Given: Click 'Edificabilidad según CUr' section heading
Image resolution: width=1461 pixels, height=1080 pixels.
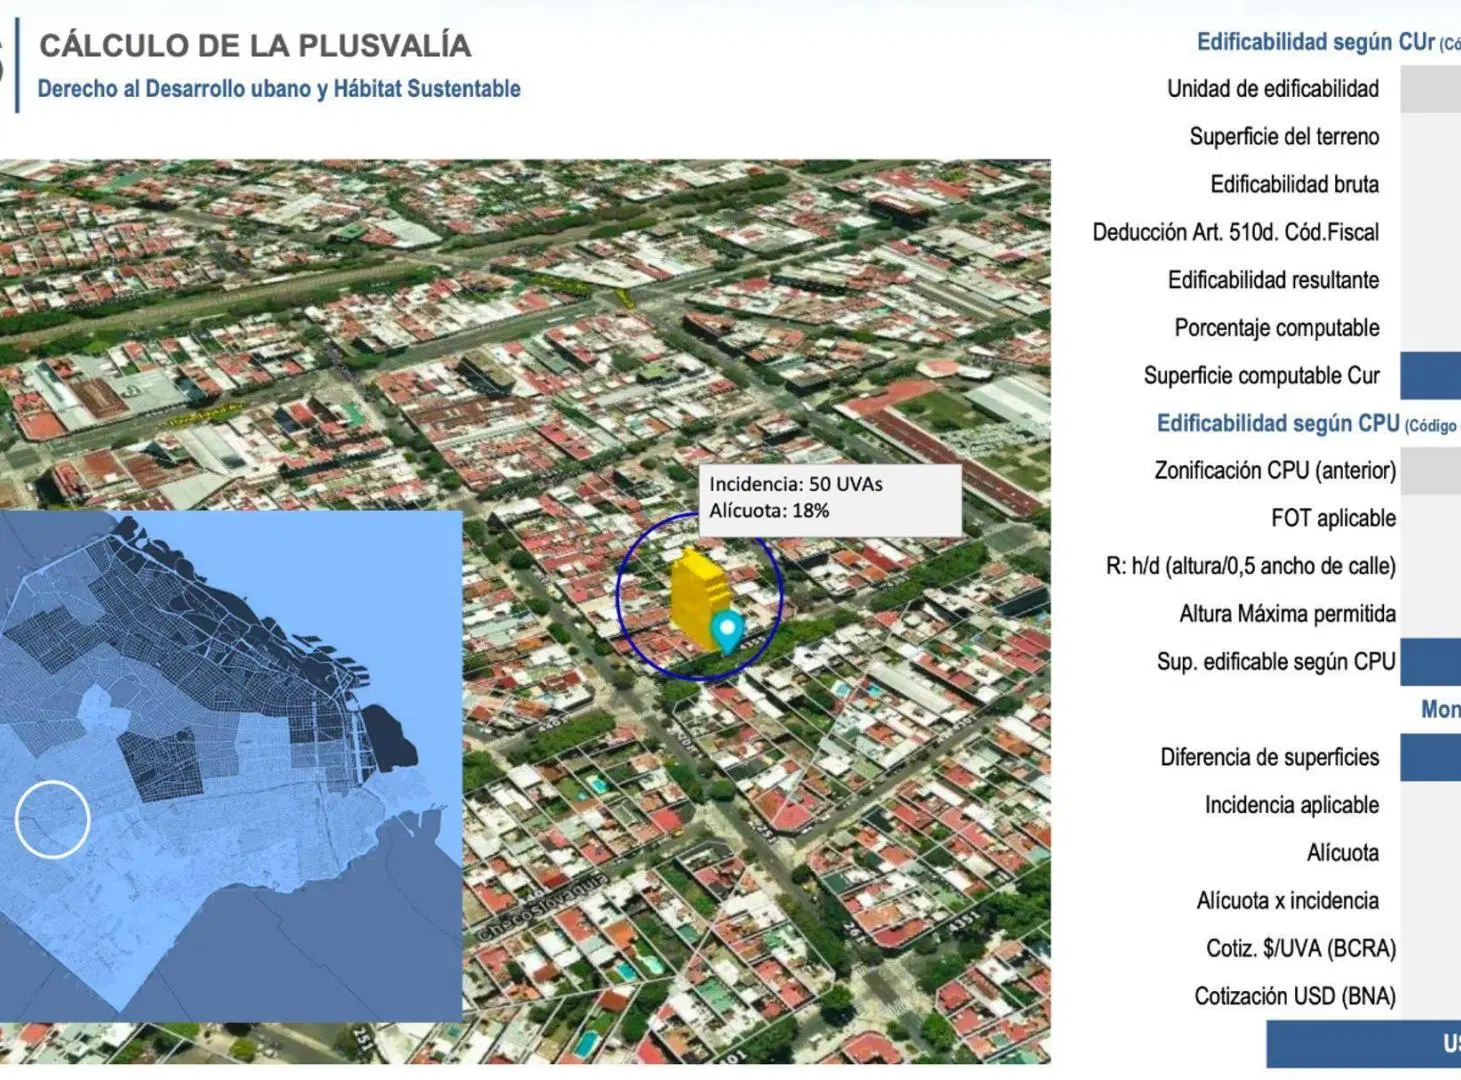Looking at the screenshot, I should click(1316, 42).
